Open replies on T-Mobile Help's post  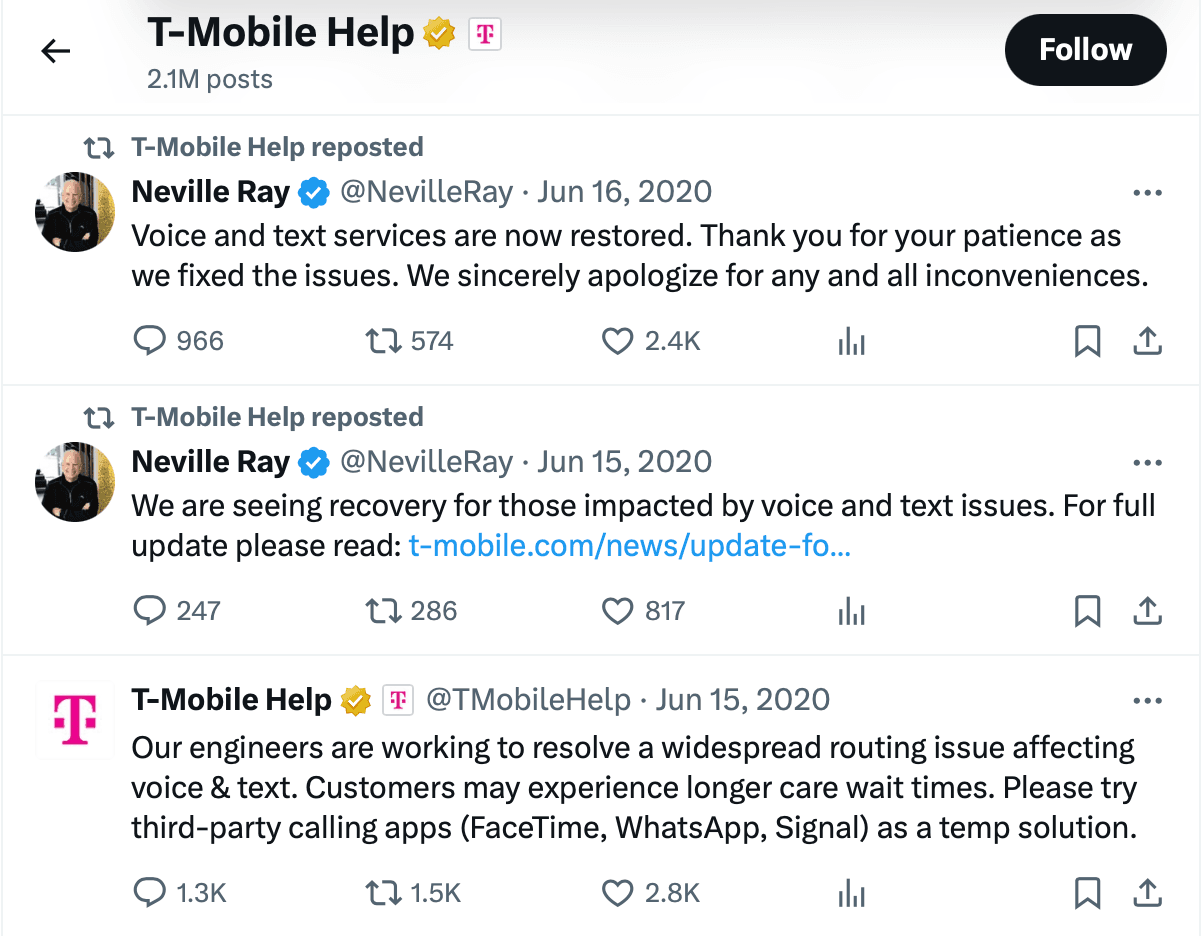coord(151,893)
